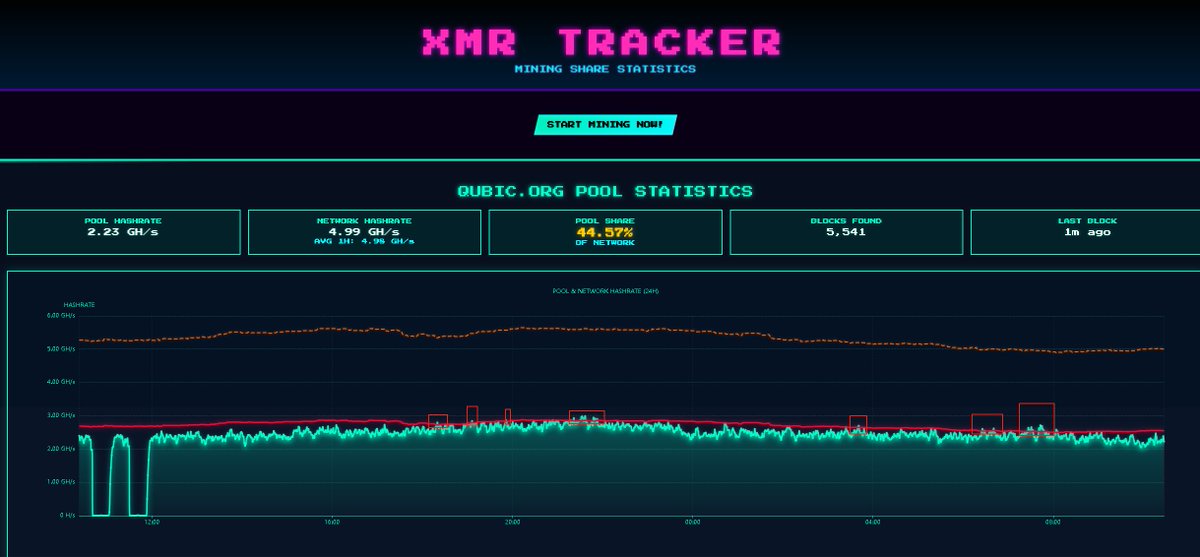Click the XMR TRACKER title
Screen dimensions: 1200x557
click(x=602, y=41)
